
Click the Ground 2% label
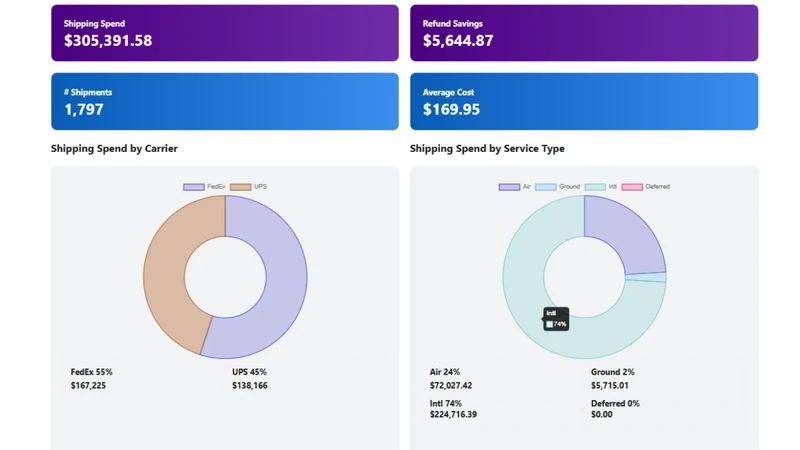tap(612, 372)
